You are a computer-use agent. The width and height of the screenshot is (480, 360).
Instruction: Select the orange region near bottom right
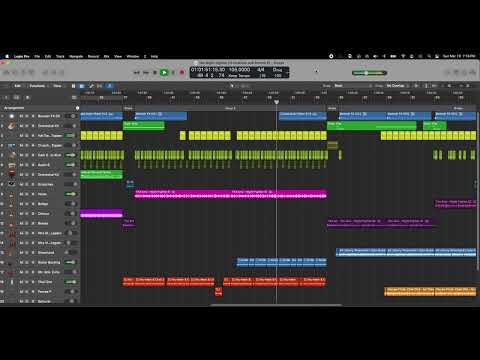pyautogui.click(x=430, y=291)
